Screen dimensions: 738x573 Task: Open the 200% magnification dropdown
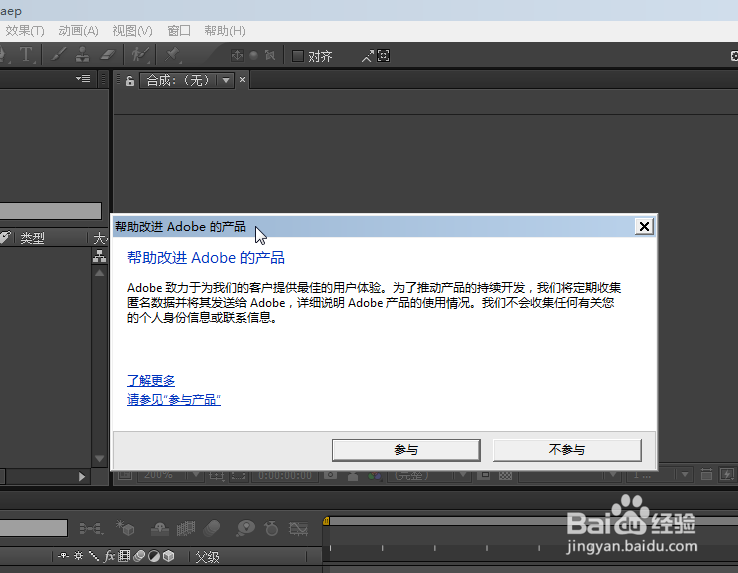tap(170, 475)
